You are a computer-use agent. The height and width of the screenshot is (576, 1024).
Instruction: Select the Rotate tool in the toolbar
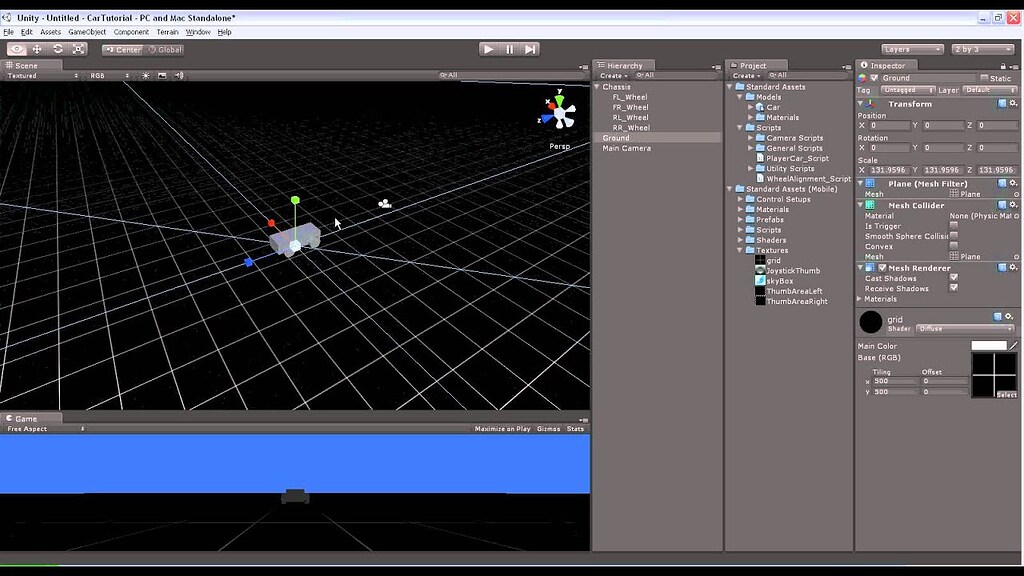[x=58, y=48]
